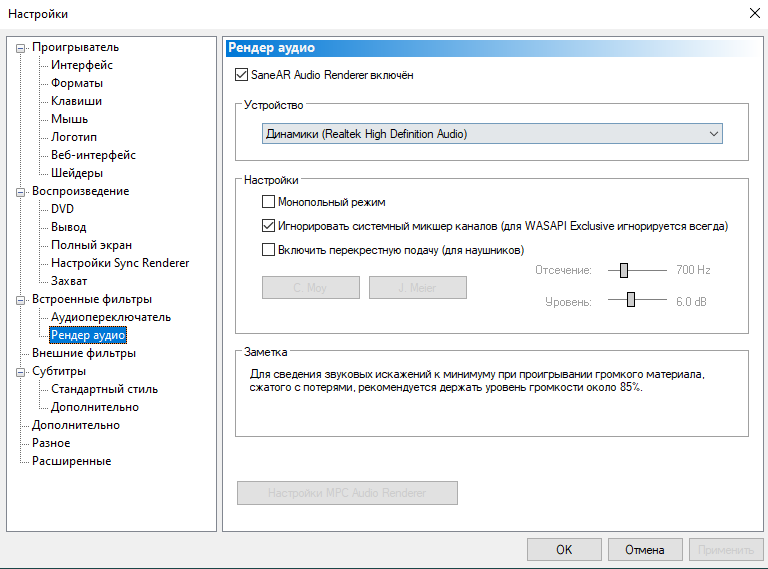Open the Внешние фильтры page

coord(84,353)
